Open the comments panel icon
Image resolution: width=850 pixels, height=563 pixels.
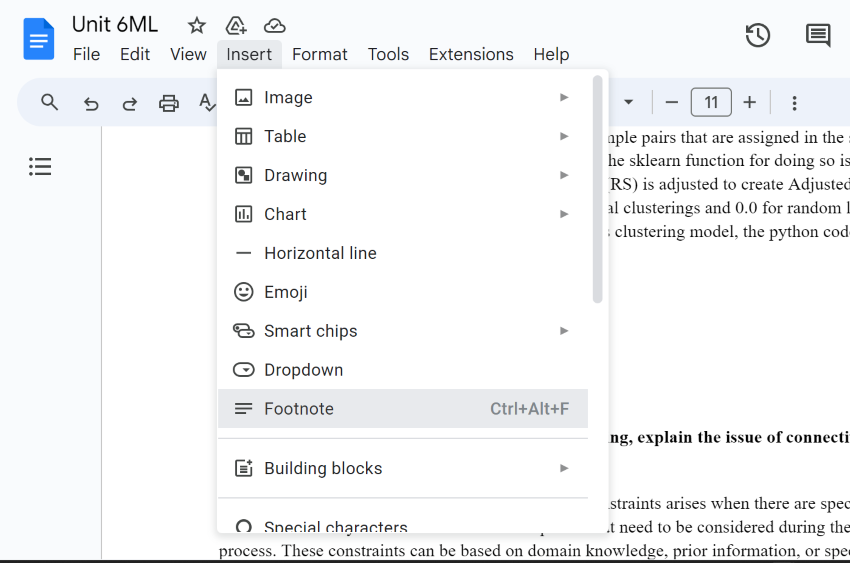click(817, 36)
